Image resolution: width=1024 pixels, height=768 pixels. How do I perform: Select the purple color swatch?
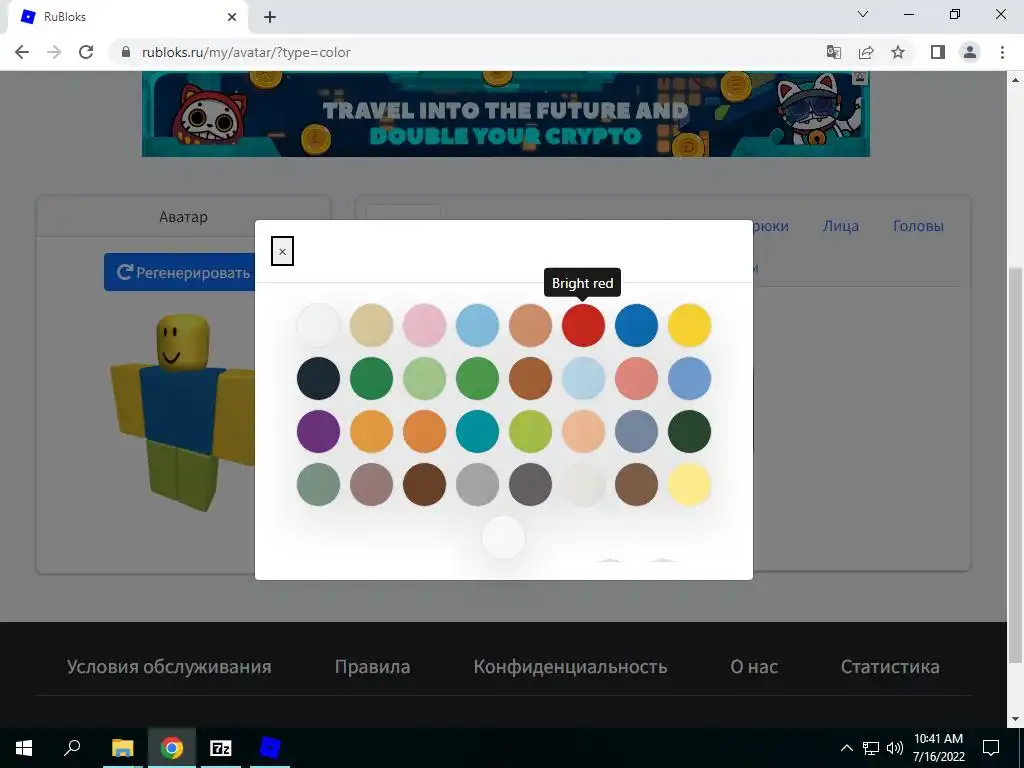click(x=319, y=432)
